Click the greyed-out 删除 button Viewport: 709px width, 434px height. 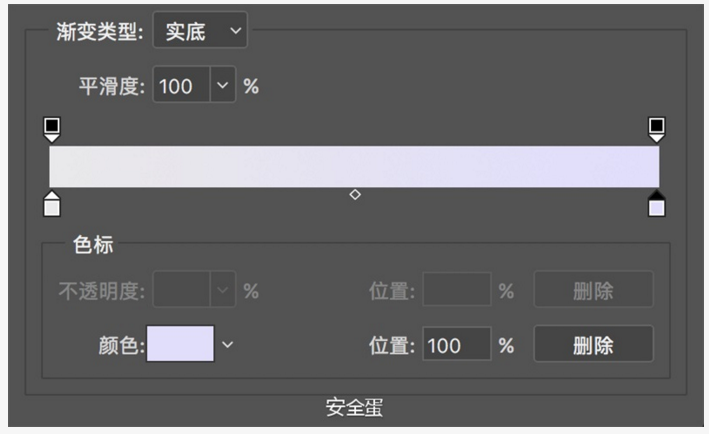coord(593,291)
